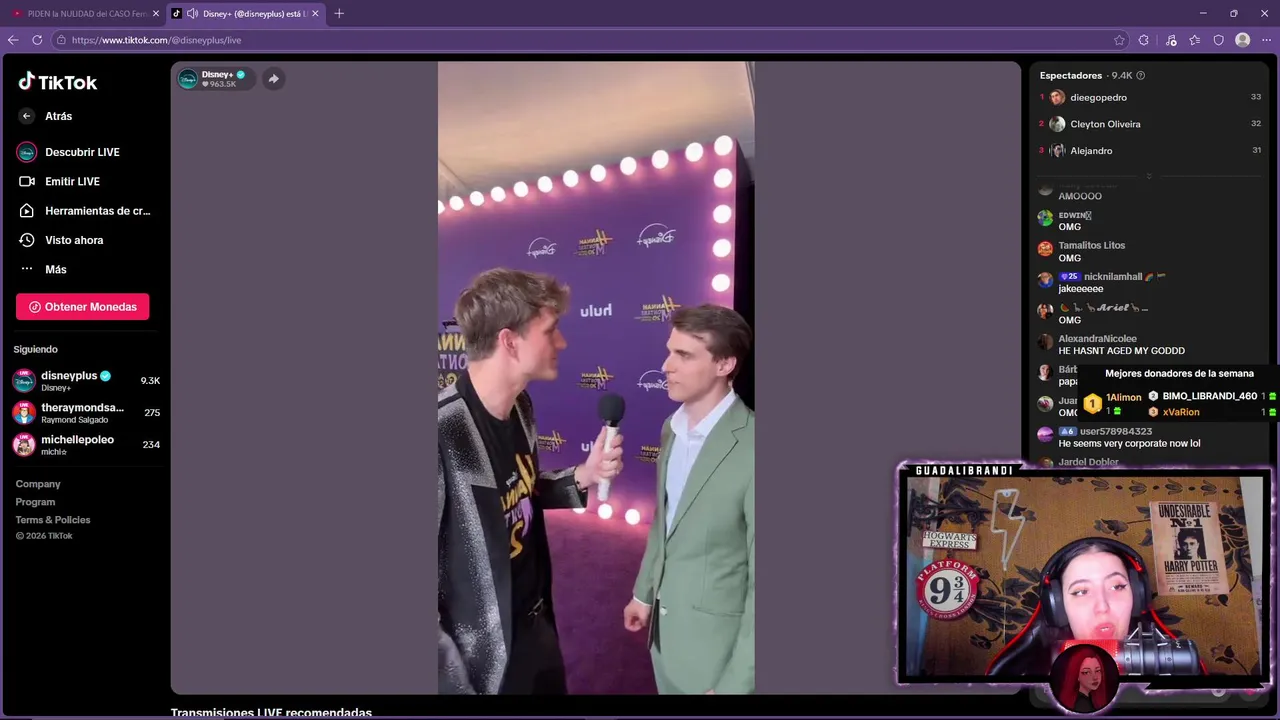1280x720 pixels.
Task: Click 1Alimon top donor
Action: [1123, 398]
